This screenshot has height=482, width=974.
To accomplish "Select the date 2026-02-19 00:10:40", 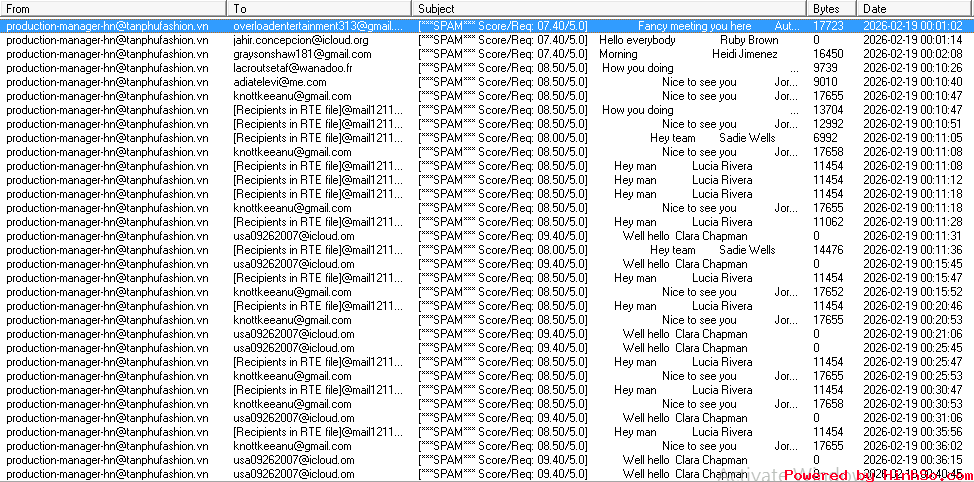I will tap(913, 82).
